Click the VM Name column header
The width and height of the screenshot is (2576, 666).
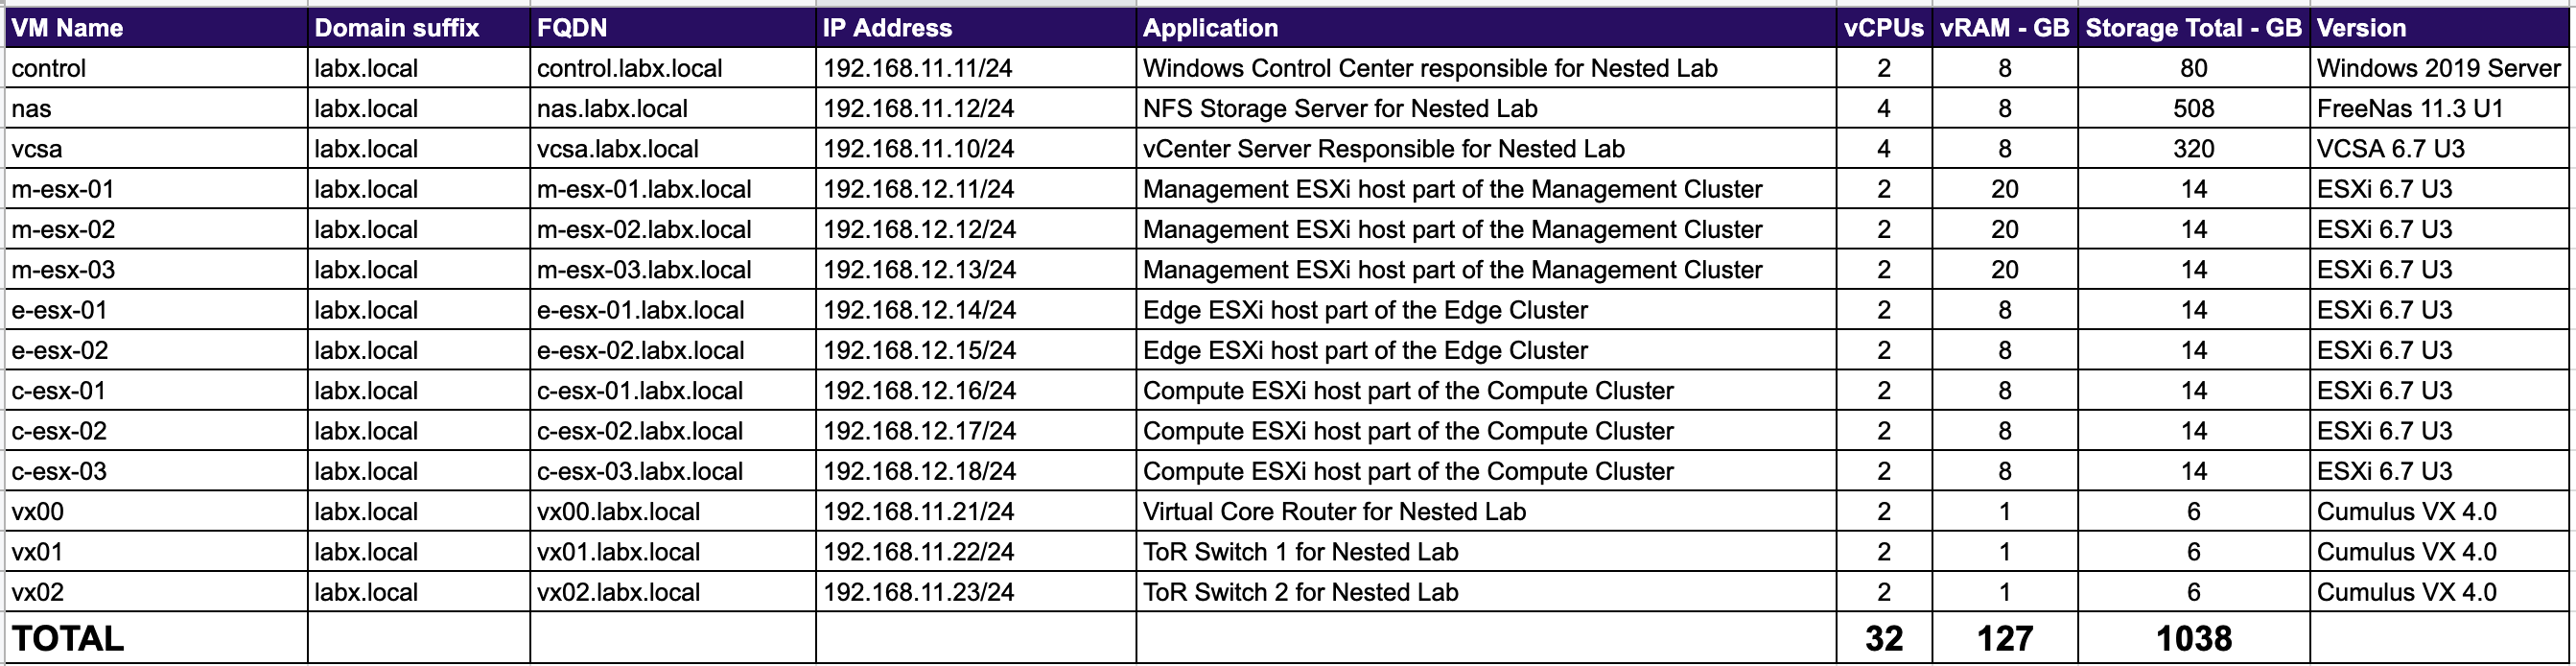tap(67, 28)
